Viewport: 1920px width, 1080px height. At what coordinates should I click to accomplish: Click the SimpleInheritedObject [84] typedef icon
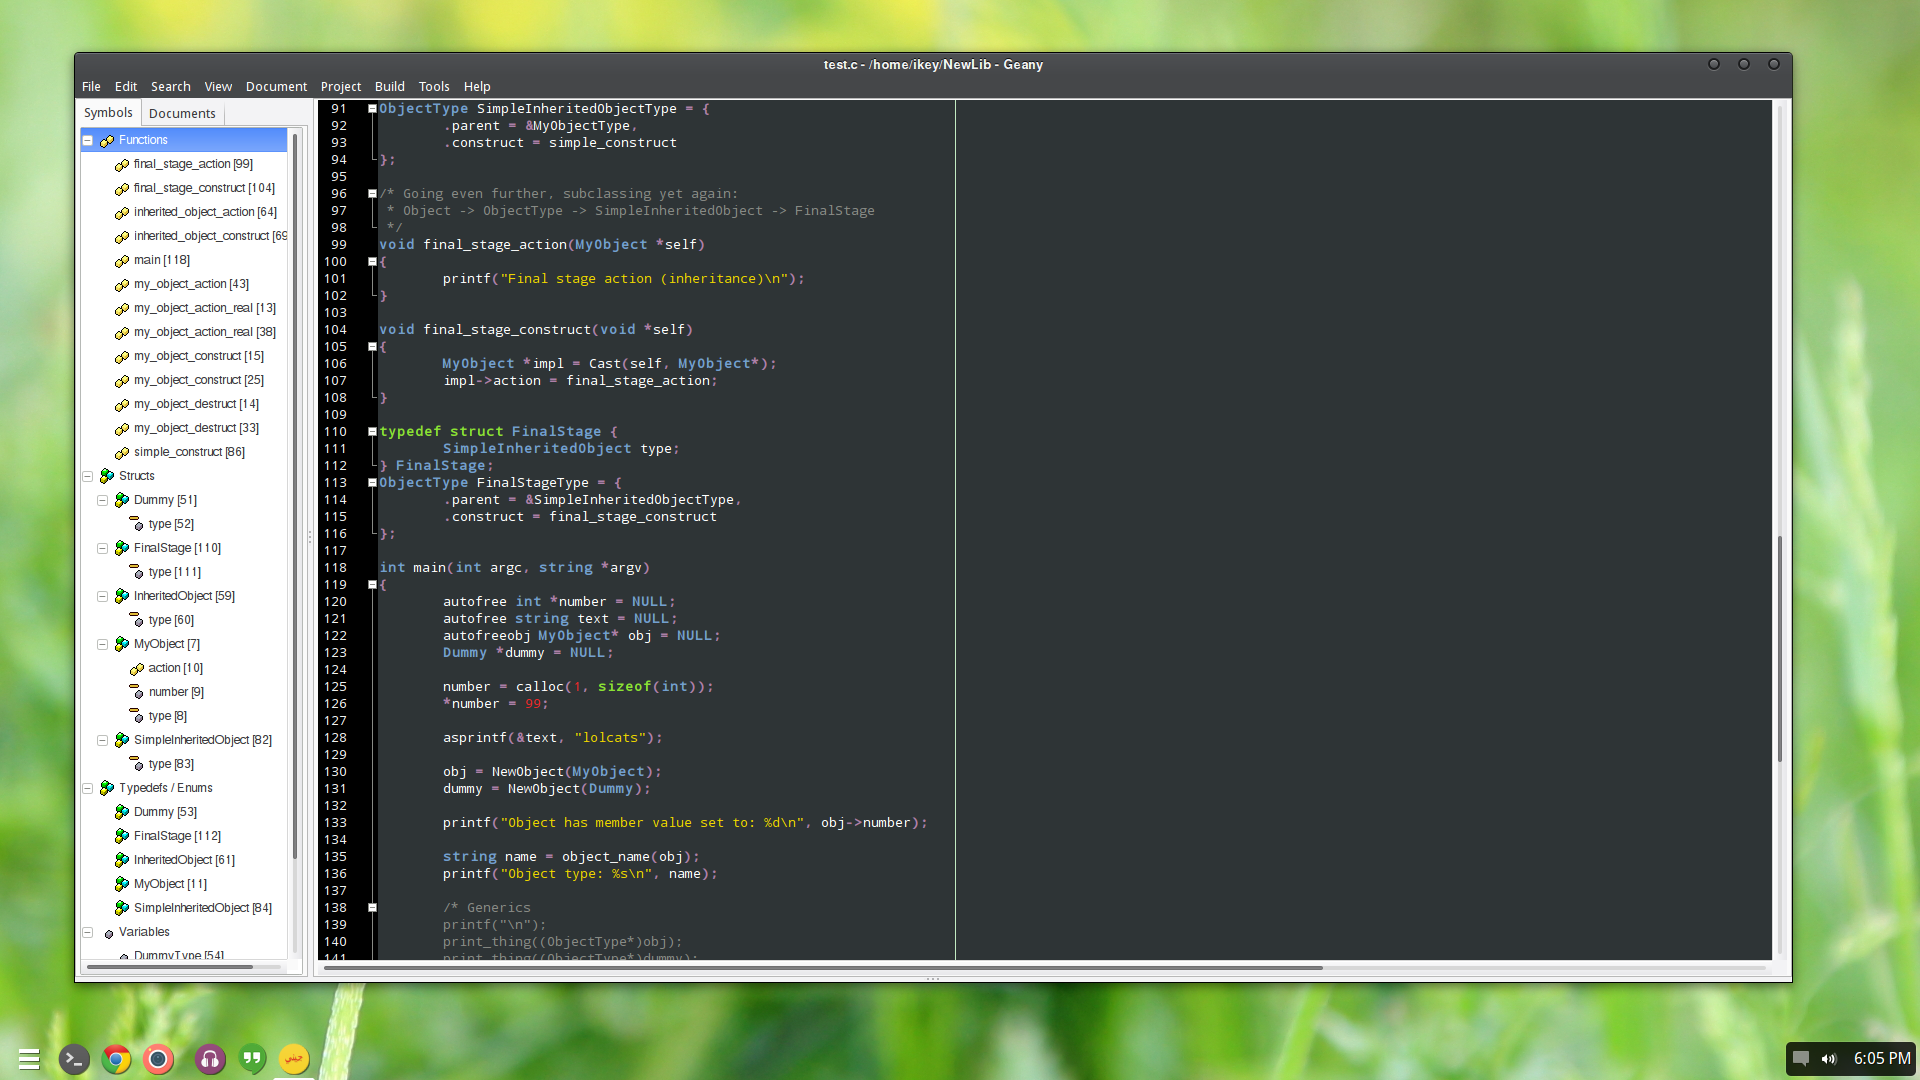click(x=122, y=908)
